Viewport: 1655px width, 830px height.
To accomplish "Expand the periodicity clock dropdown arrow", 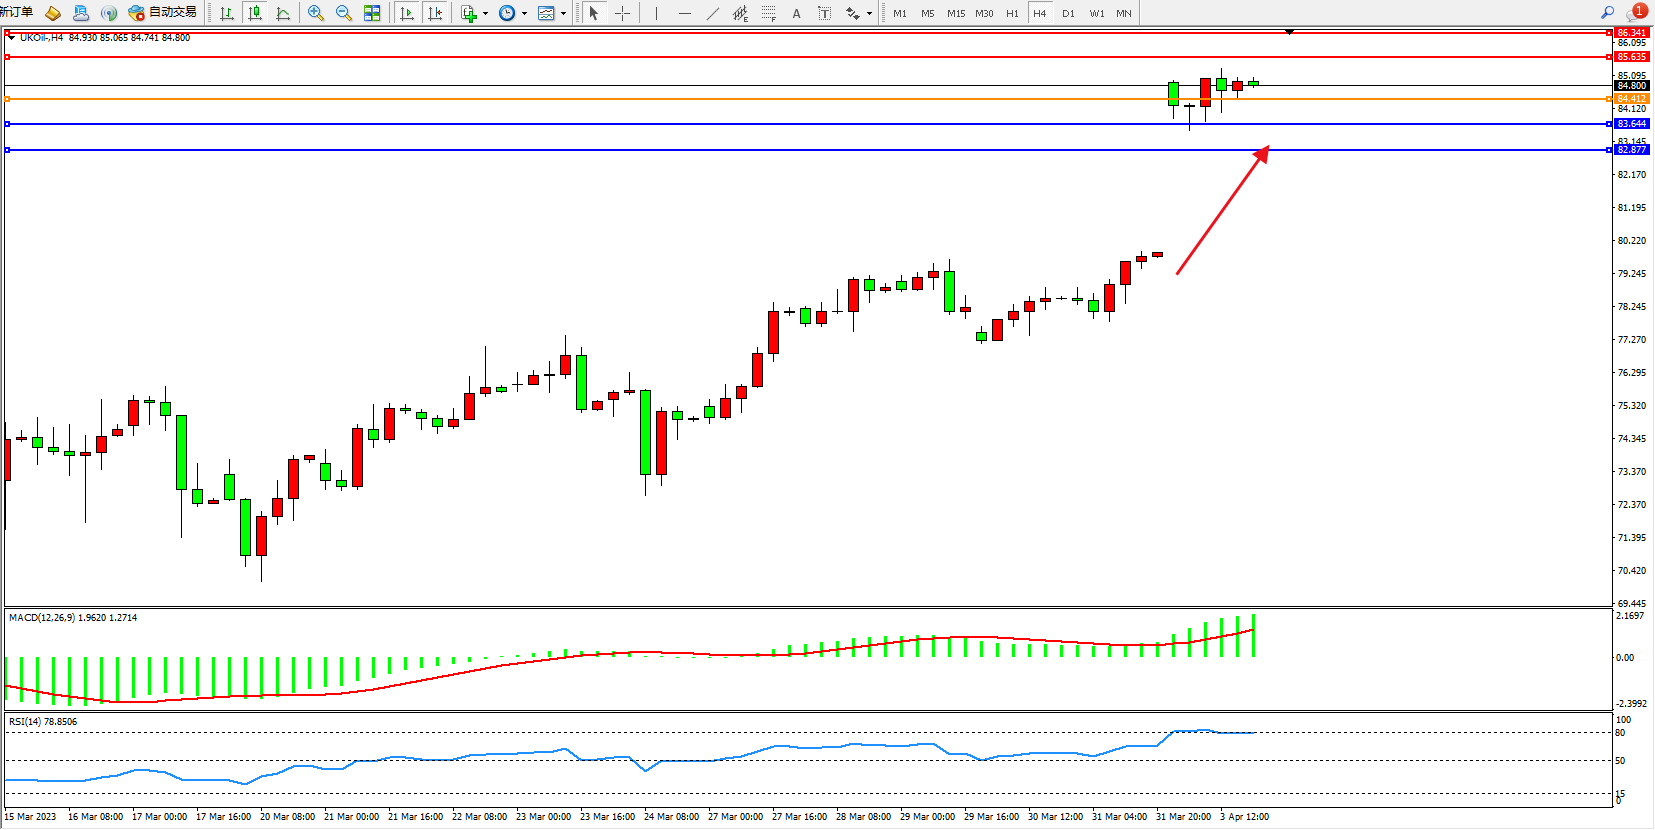I will 524,14.
